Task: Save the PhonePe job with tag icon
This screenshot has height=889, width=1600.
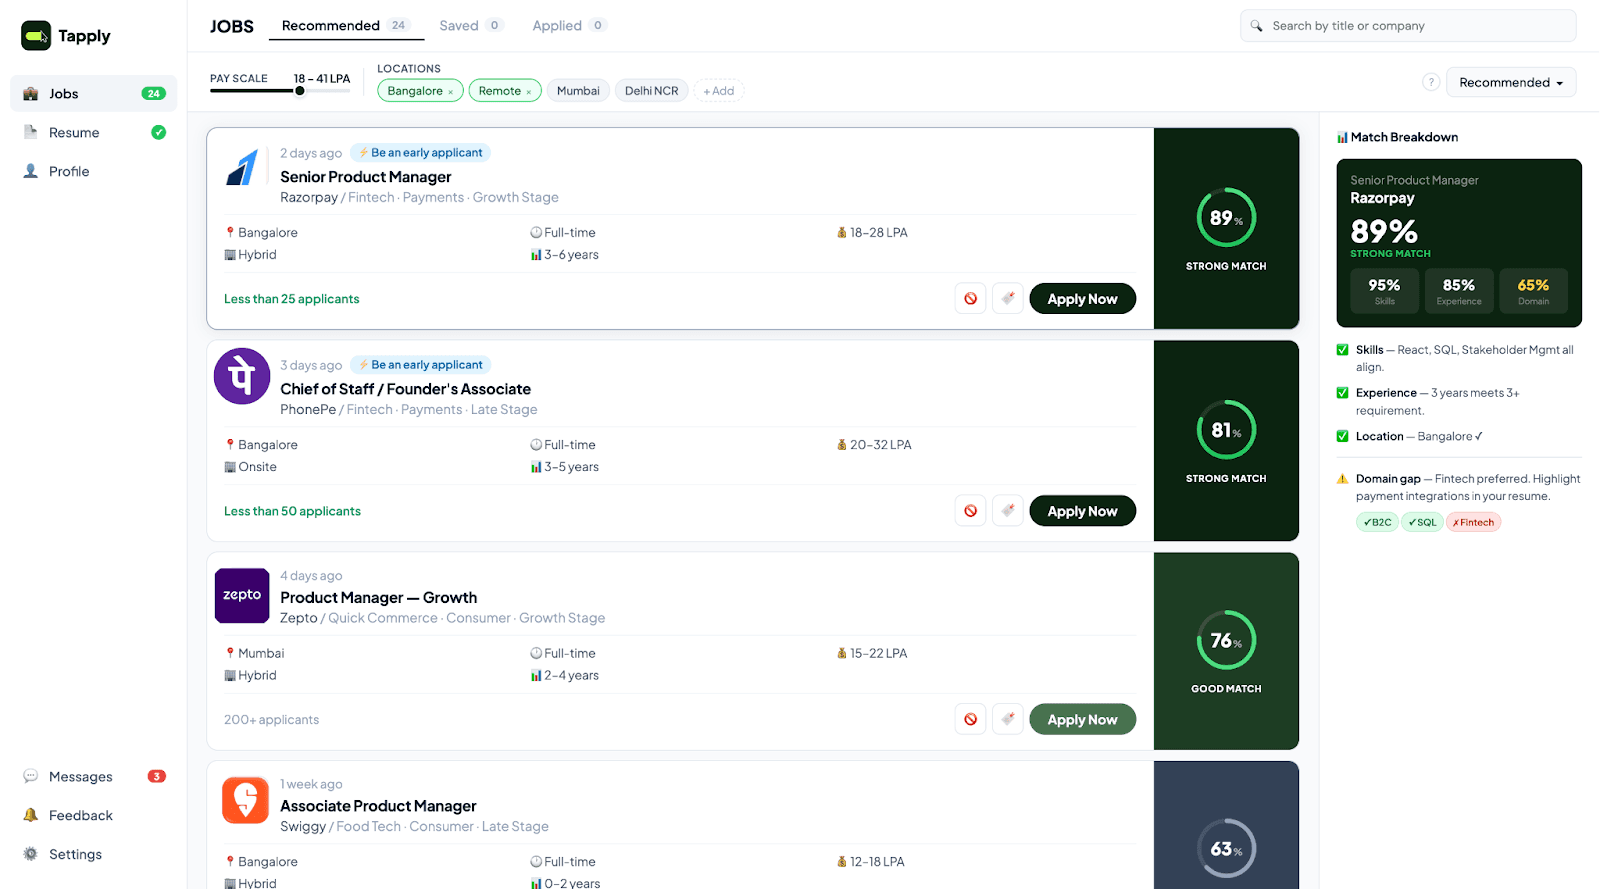Action: click(x=1008, y=511)
